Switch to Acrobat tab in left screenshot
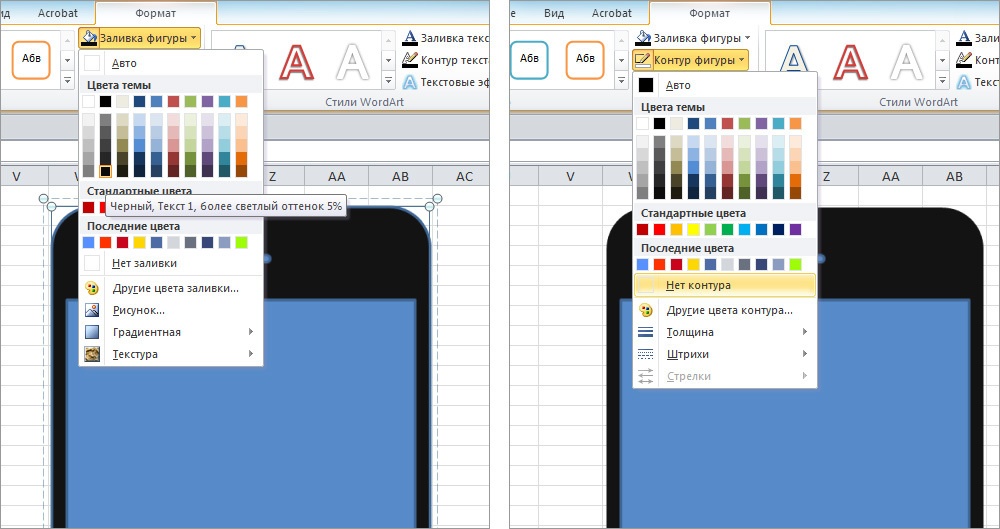1000x529 pixels. coord(57,13)
